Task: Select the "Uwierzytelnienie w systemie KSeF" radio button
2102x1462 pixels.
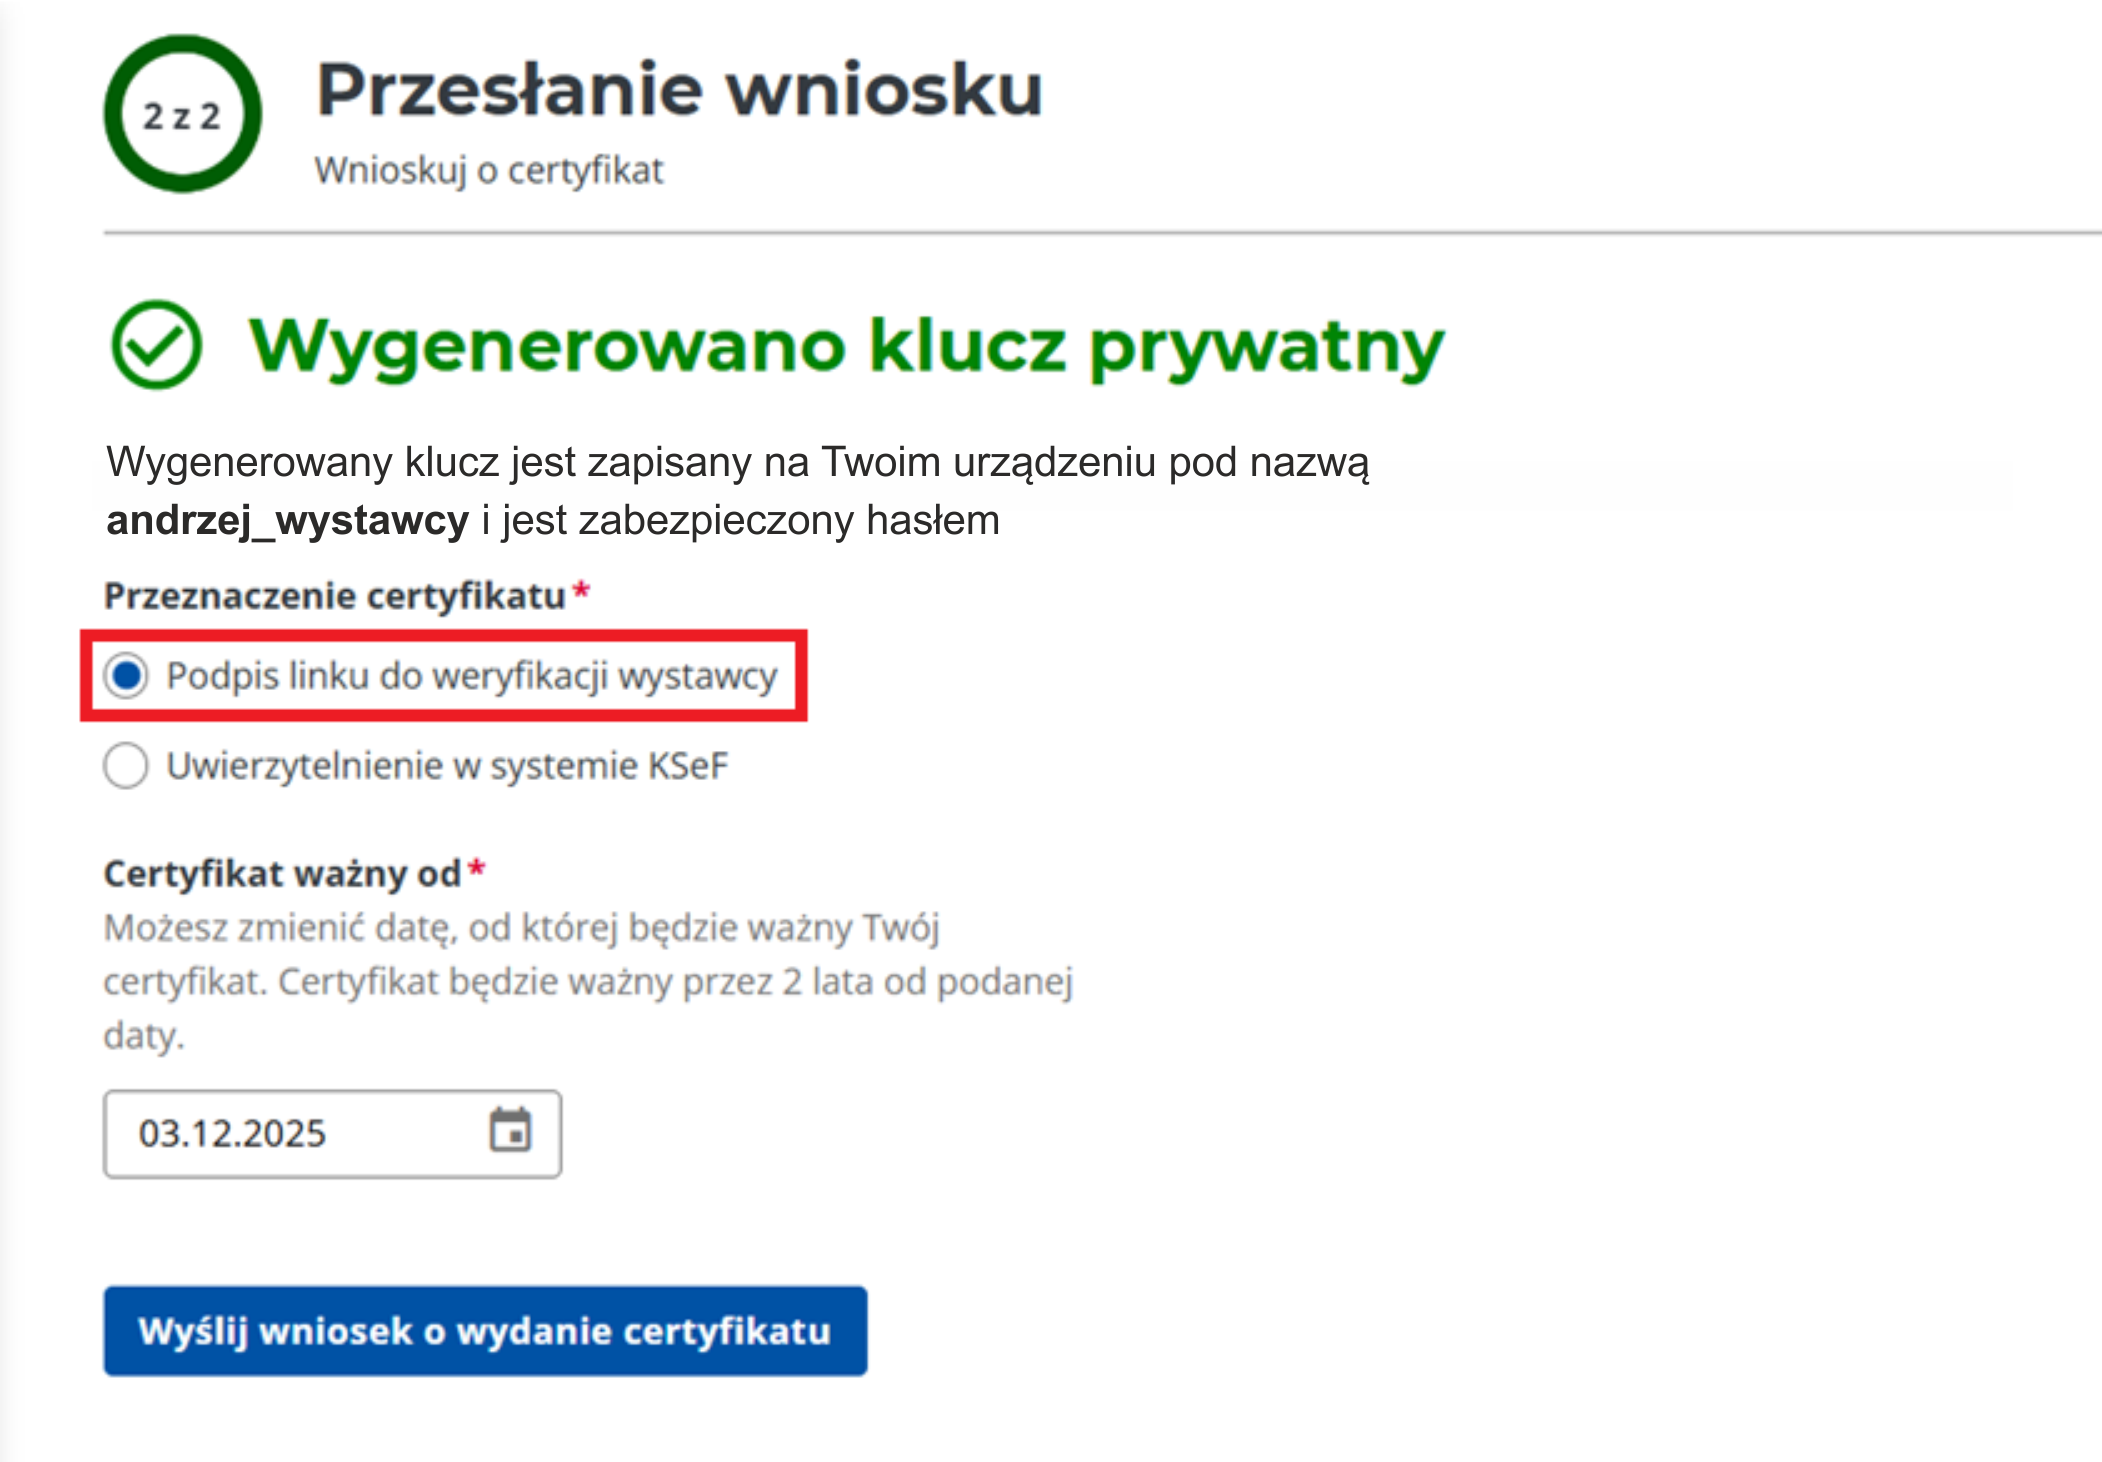Action: (x=127, y=766)
